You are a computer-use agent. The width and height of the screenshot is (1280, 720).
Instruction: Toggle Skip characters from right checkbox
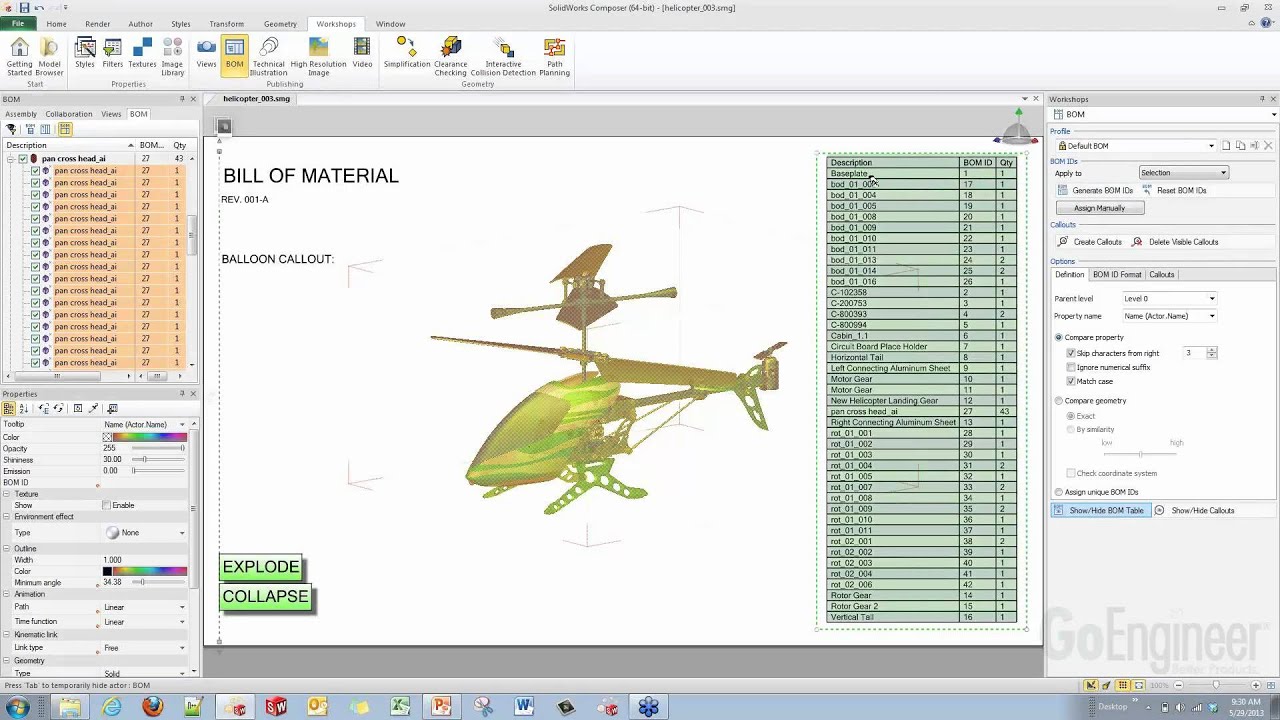point(1071,353)
